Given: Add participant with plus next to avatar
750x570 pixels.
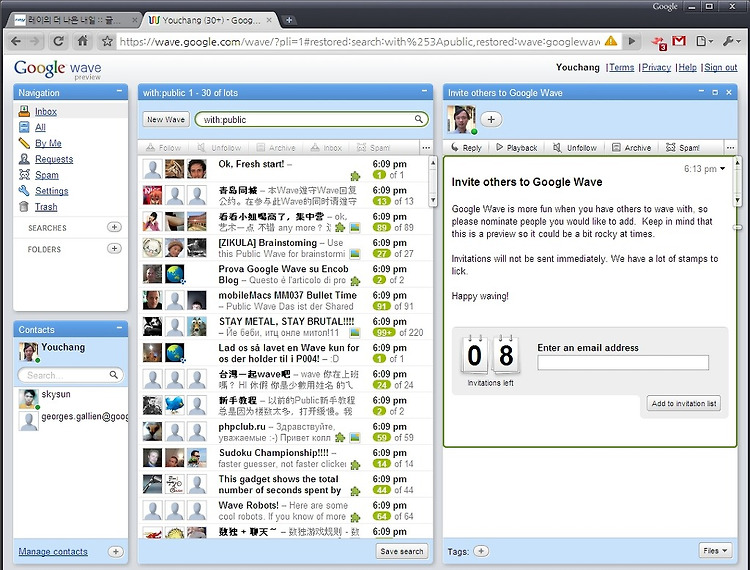Looking at the screenshot, I should [x=491, y=119].
